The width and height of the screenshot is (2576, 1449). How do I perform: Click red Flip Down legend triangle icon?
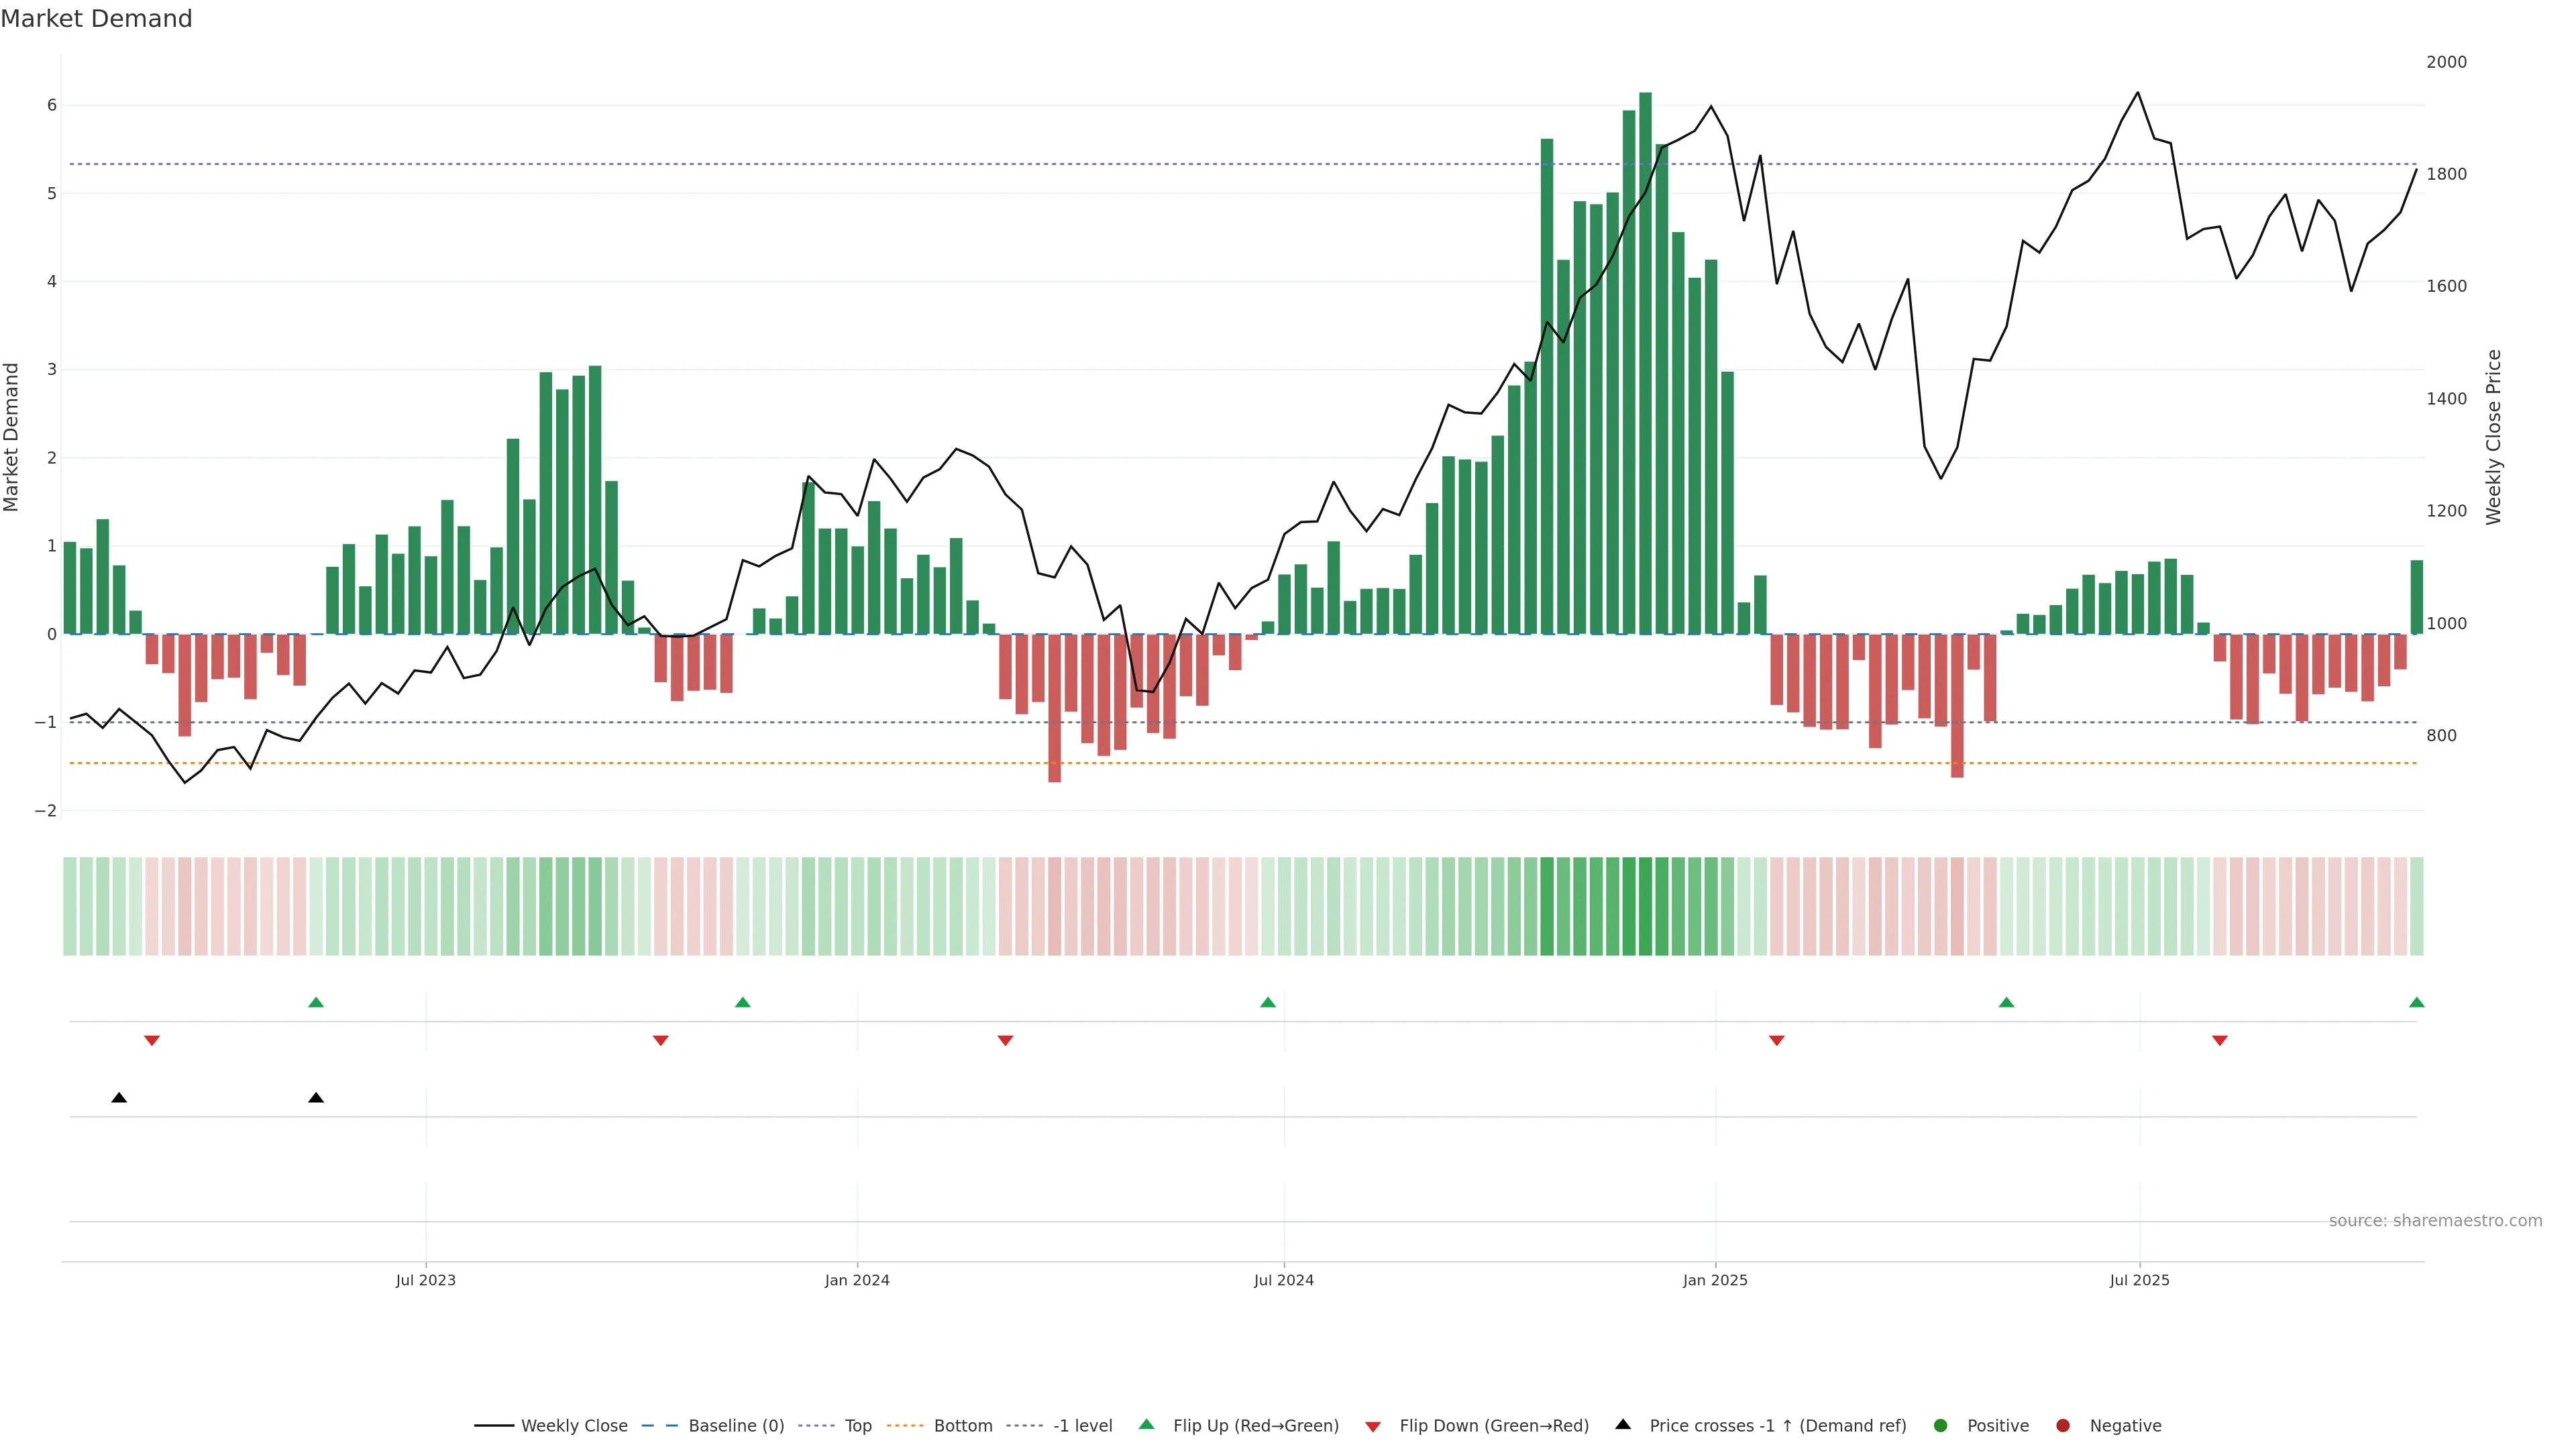point(1373,1426)
